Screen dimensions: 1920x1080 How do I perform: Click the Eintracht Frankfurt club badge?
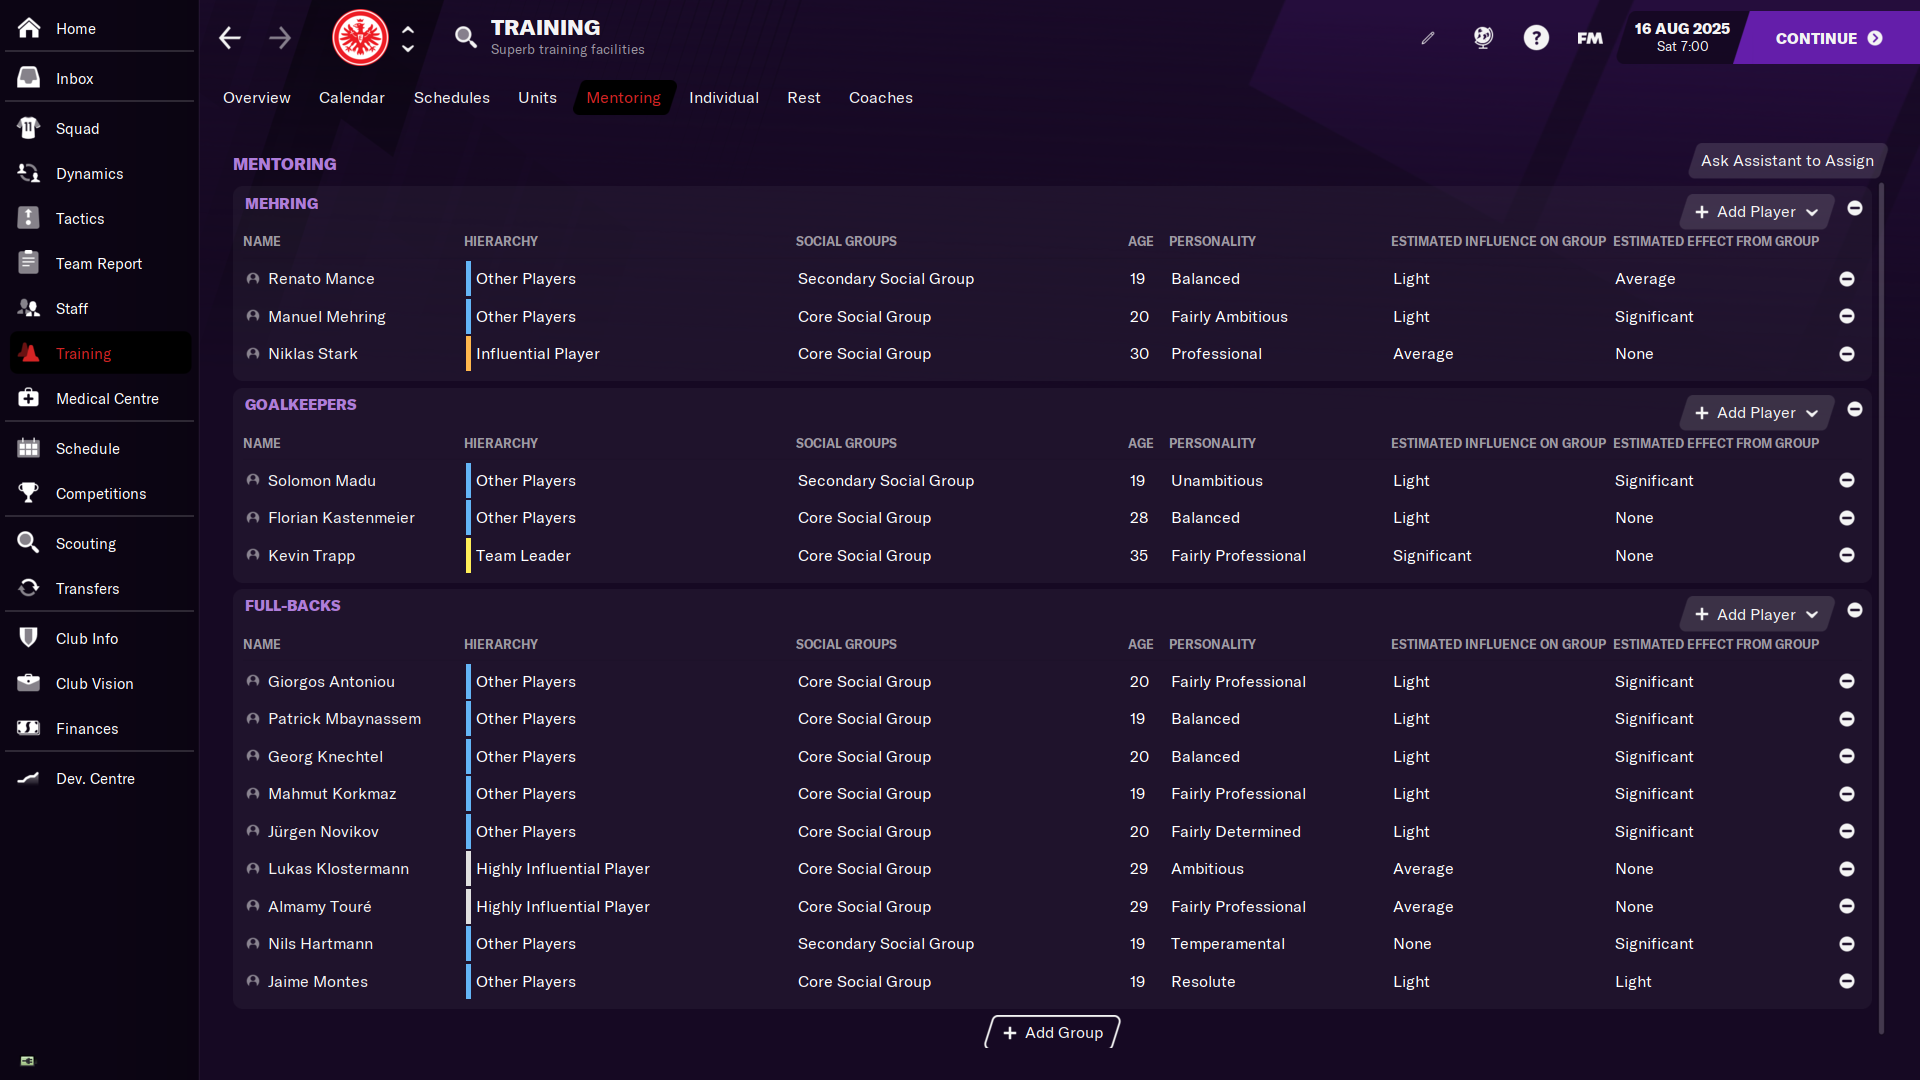point(360,38)
